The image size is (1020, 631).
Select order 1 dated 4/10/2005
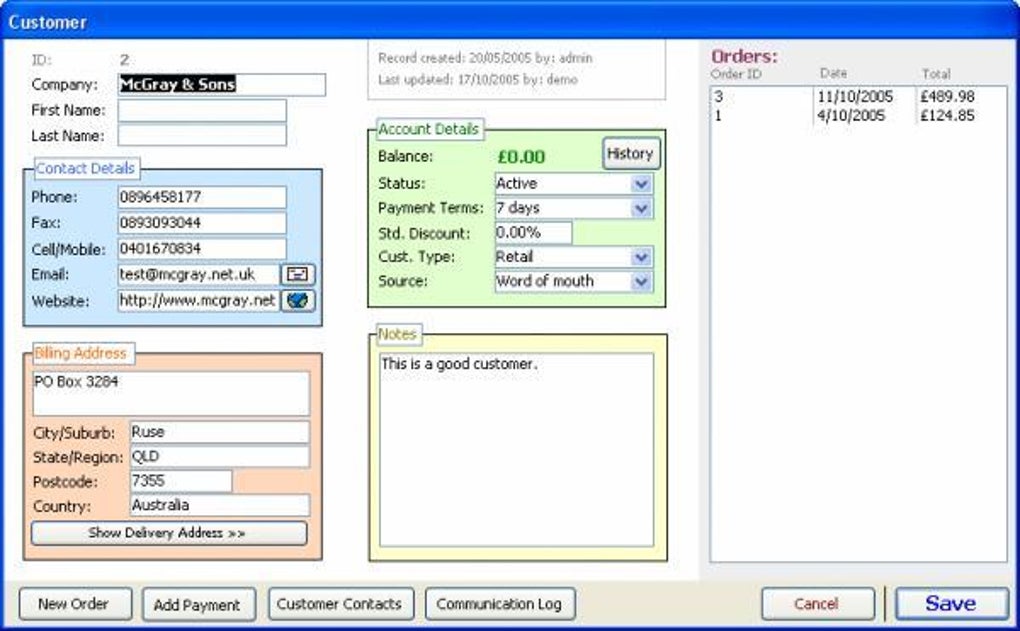coord(858,116)
